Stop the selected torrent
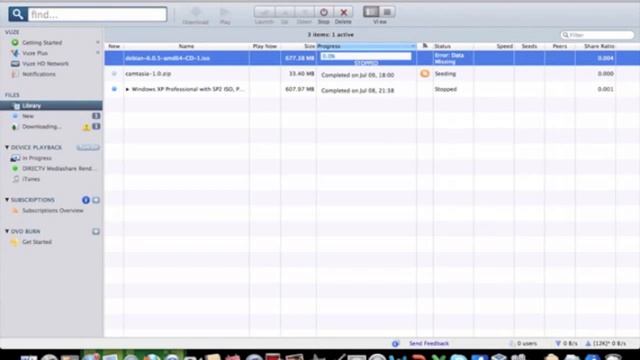 pyautogui.click(x=324, y=12)
